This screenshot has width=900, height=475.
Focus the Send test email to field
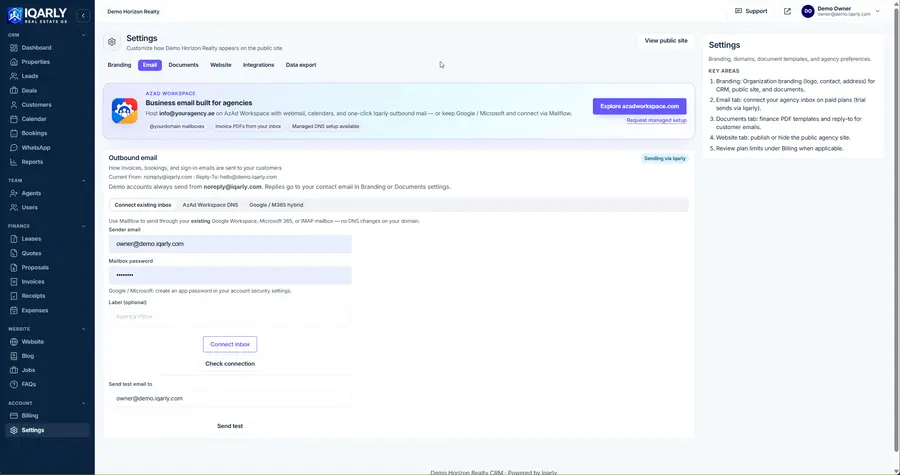pos(230,398)
